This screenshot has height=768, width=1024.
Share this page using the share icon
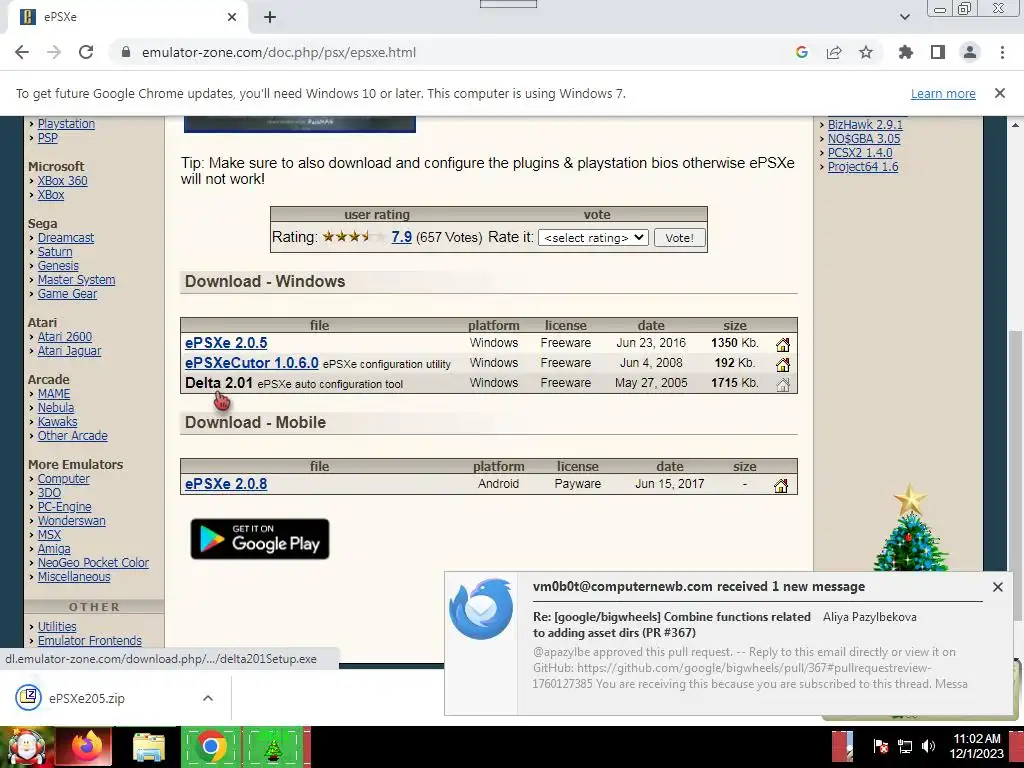tap(834, 52)
